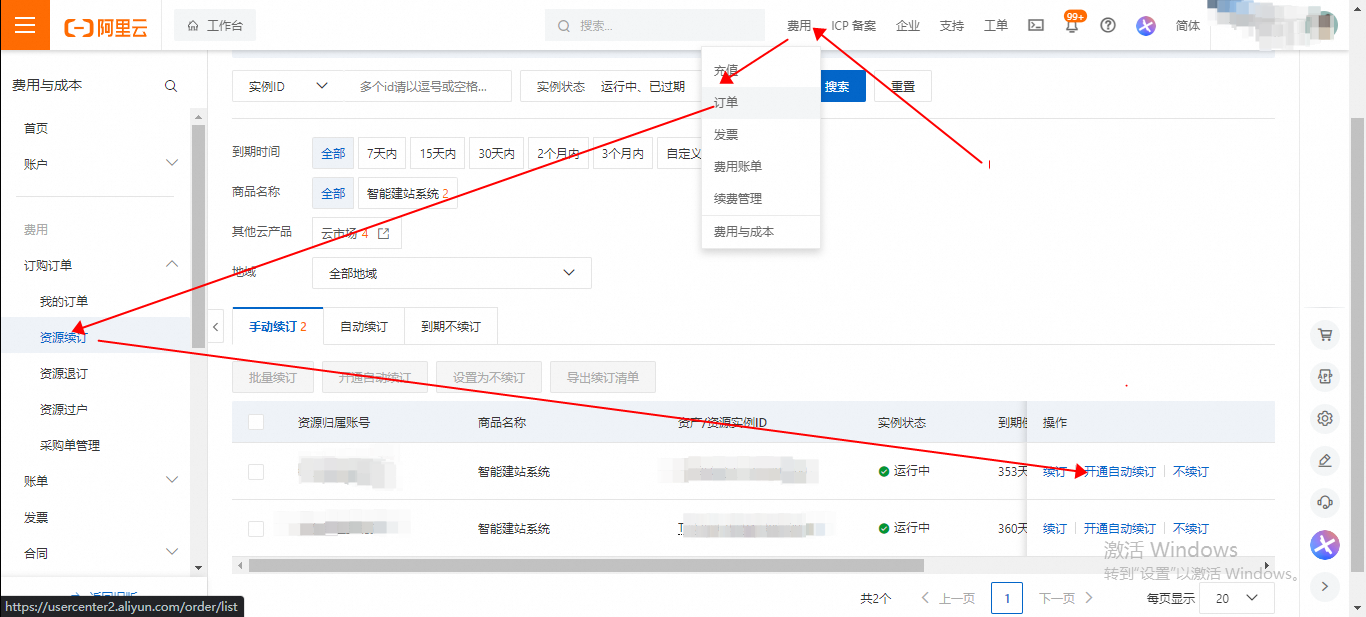Open ICP 备案 in the top bar
Screen dimensions: 1366x617
[854, 26]
